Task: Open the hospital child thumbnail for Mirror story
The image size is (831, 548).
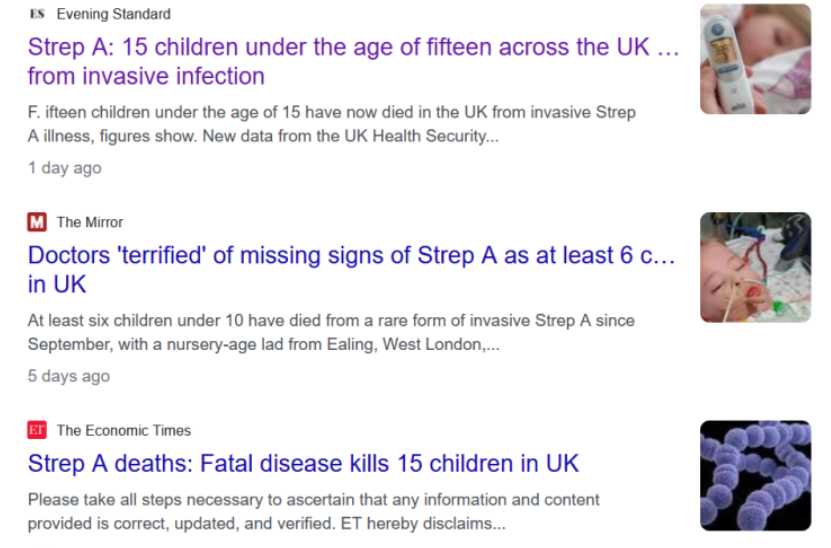Action: 755,267
